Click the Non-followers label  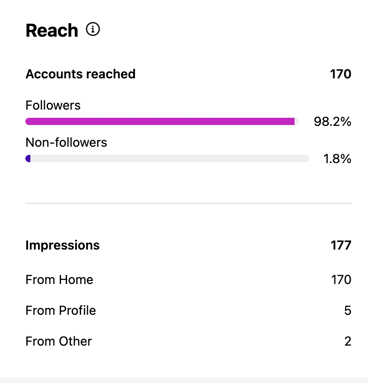pyautogui.click(x=66, y=143)
